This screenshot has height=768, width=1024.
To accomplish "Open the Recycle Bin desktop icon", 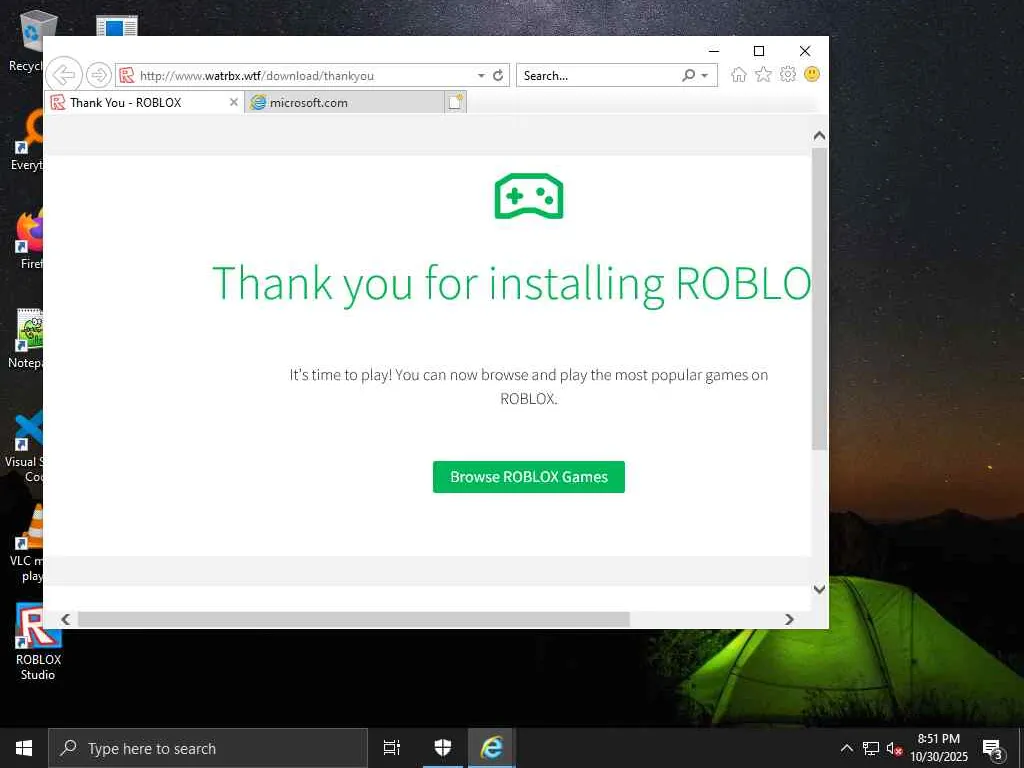I will [26, 42].
